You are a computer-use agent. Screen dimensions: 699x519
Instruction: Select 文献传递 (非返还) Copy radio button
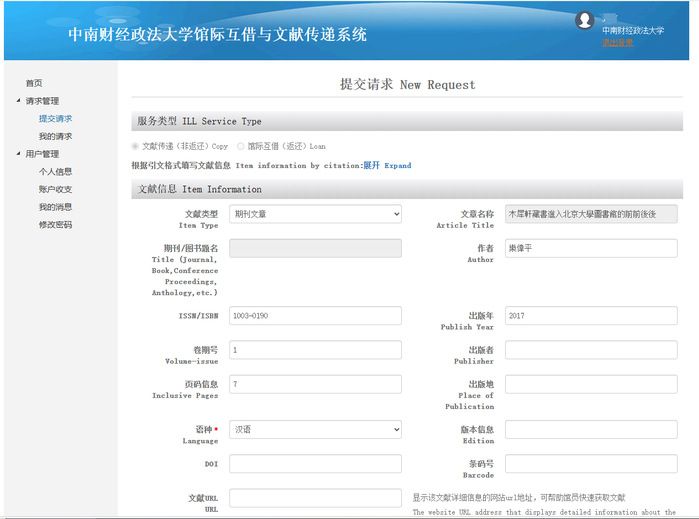coord(136,146)
